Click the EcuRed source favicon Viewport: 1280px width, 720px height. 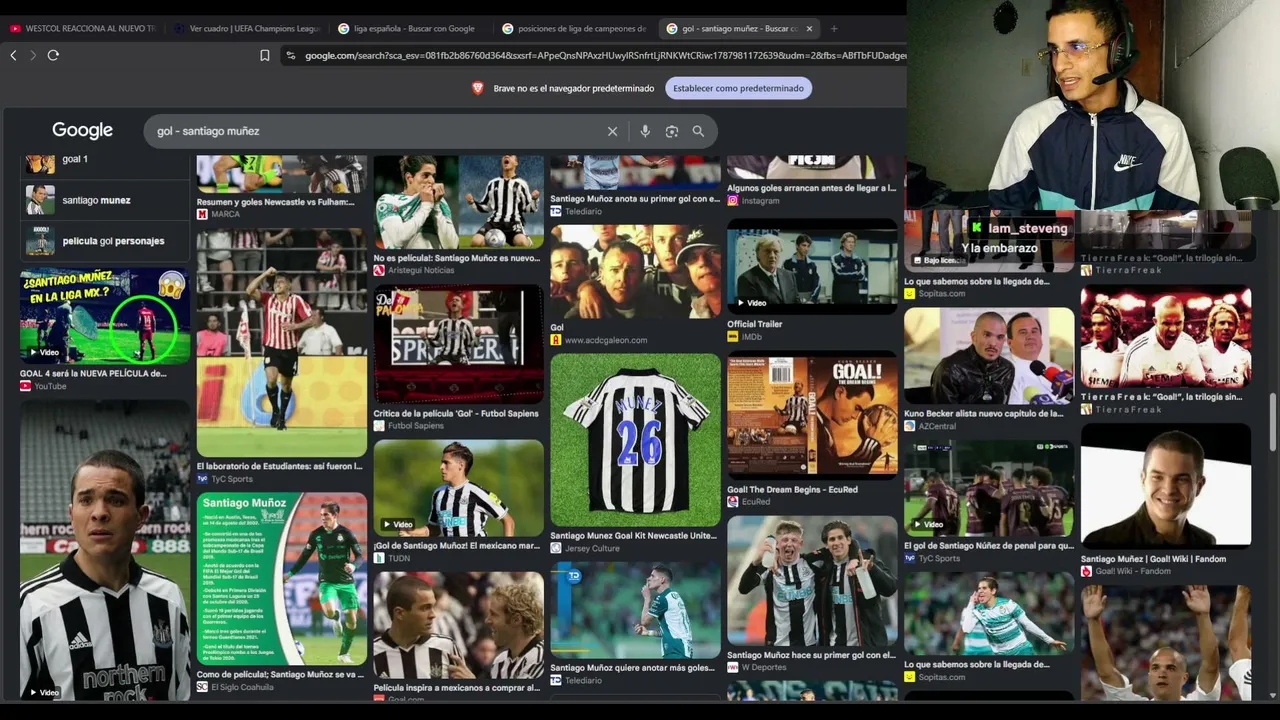click(x=733, y=502)
